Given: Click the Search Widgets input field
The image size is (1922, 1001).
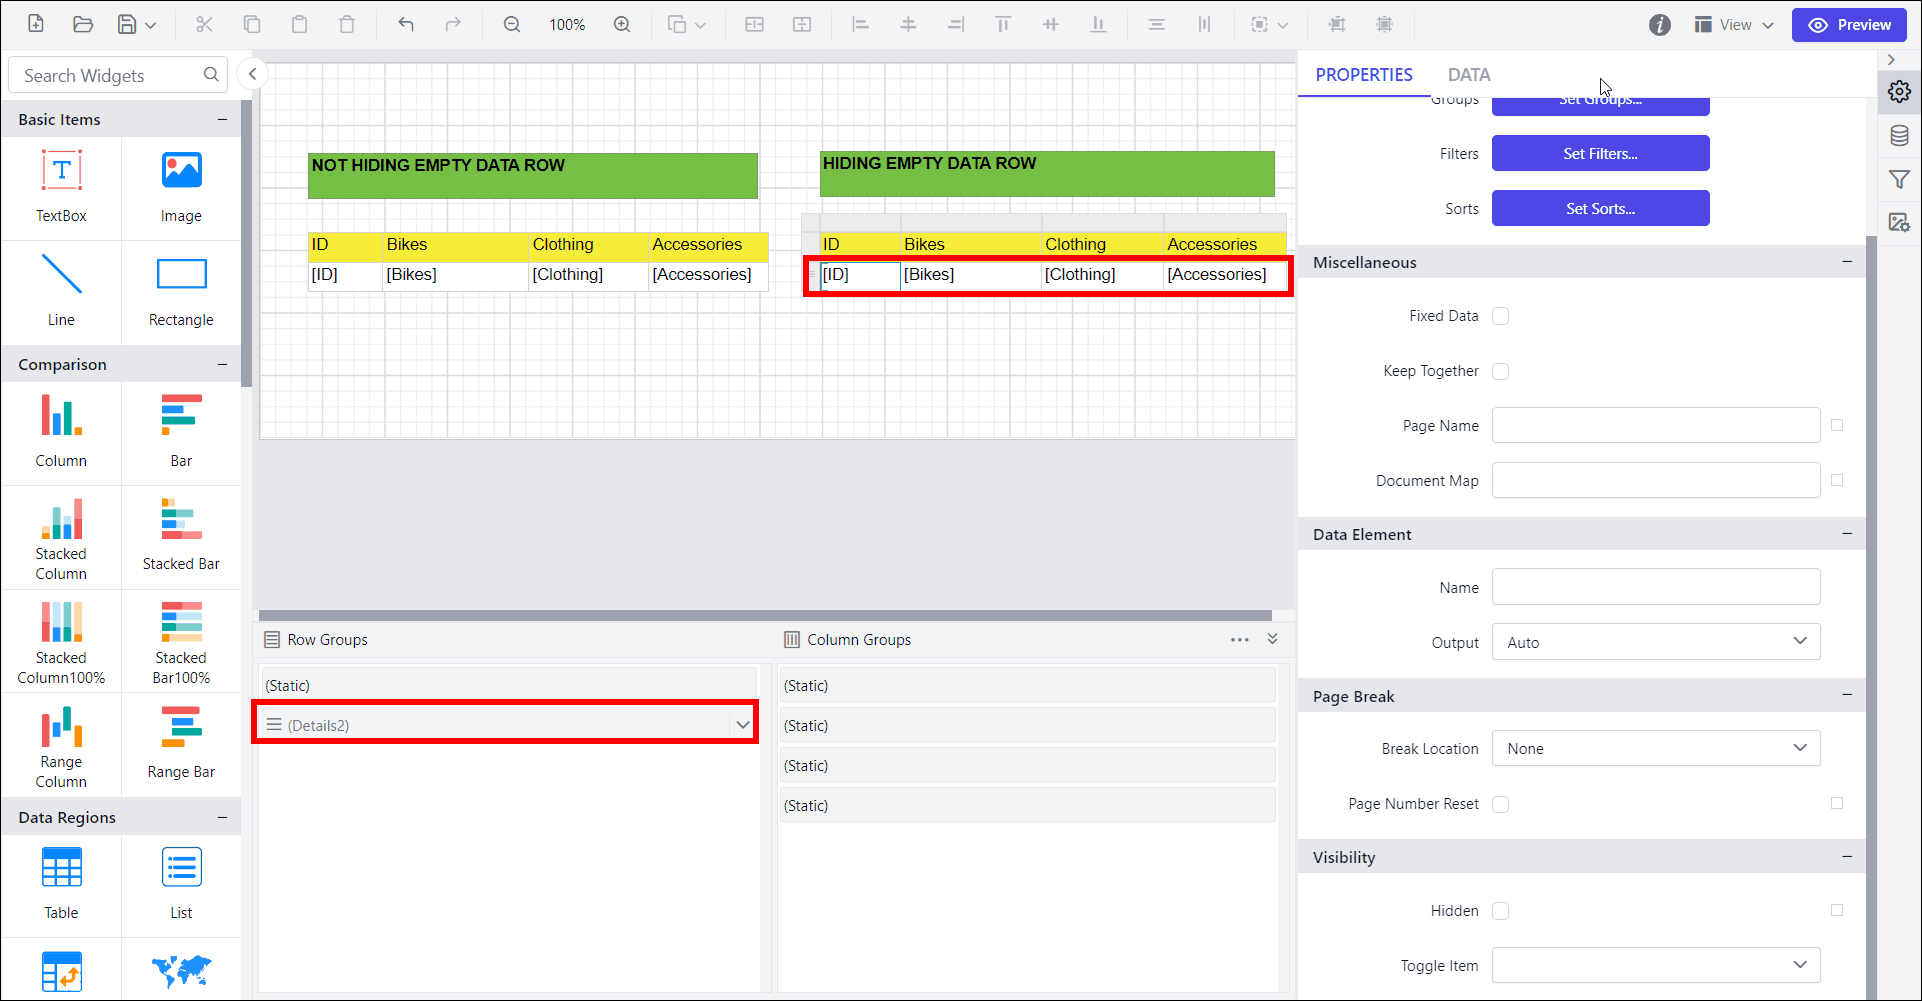Looking at the screenshot, I should point(110,76).
